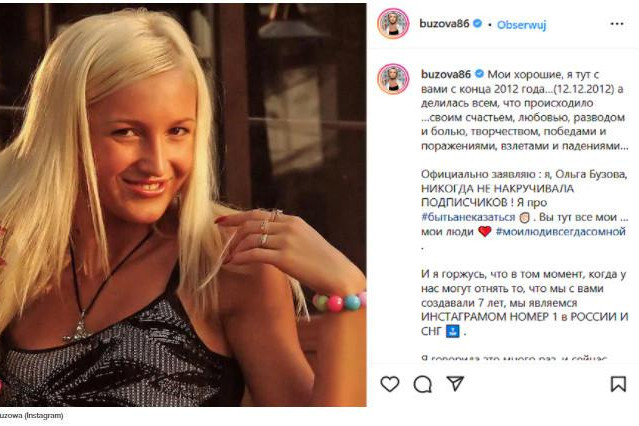Open buzova86 profile from the header username

[x=444, y=24]
